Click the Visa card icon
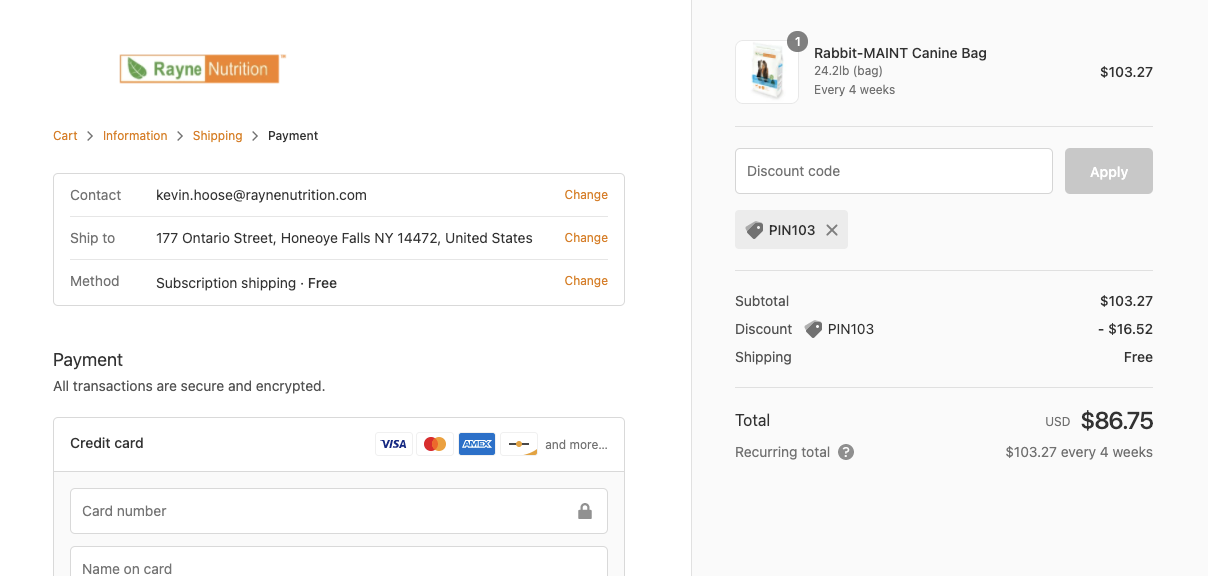Image resolution: width=1208 pixels, height=576 pixels. coord(394,444)
